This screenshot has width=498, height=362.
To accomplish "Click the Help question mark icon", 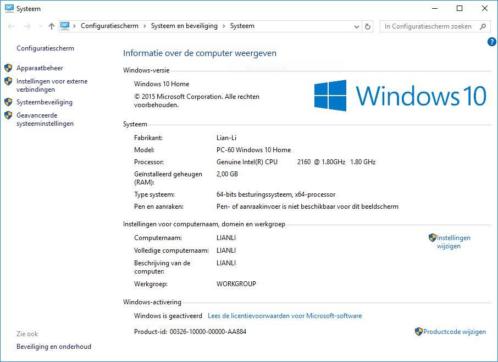I will (x=491, y=42).
